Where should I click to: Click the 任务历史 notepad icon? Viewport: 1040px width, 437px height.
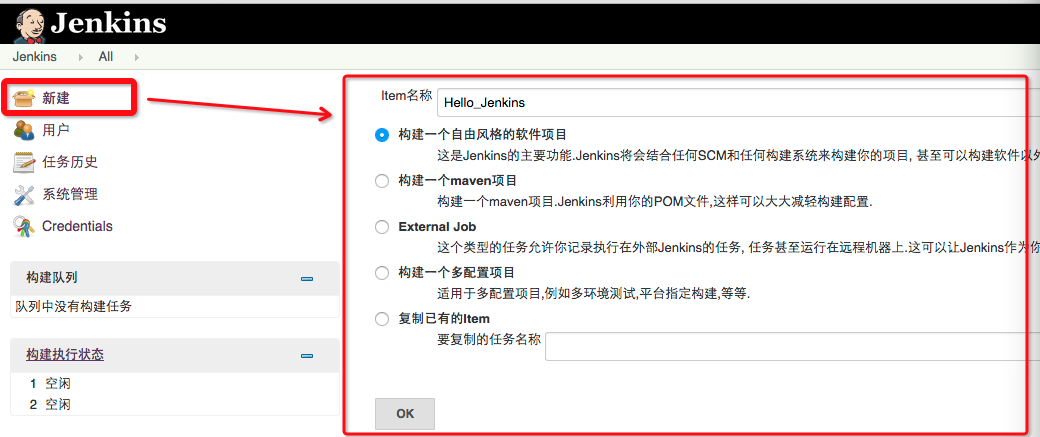pos(24,162)
